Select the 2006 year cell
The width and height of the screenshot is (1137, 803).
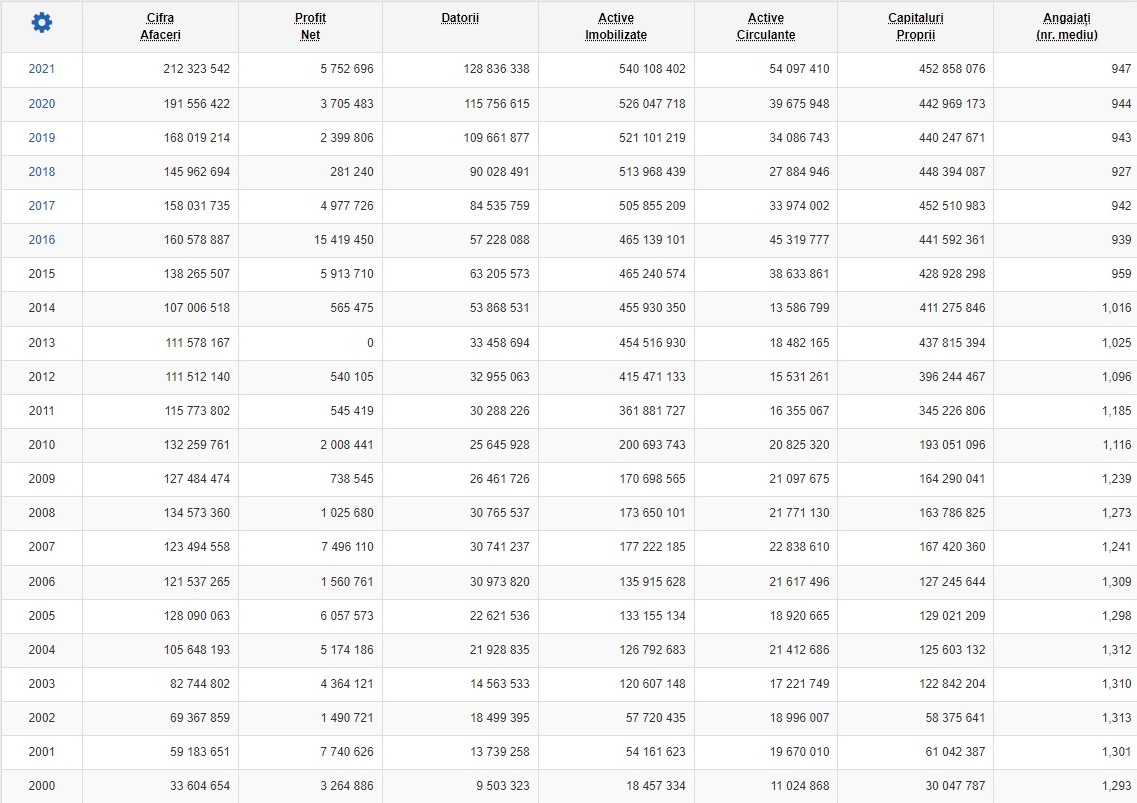[41, 582]
